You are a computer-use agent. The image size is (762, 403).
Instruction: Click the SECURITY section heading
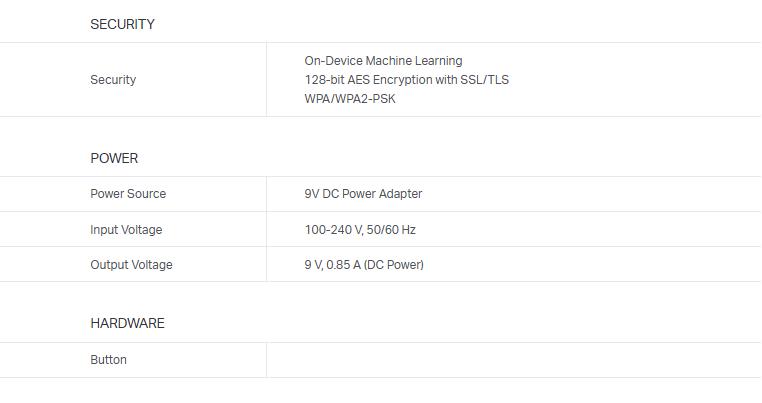[x=122, y=24]
